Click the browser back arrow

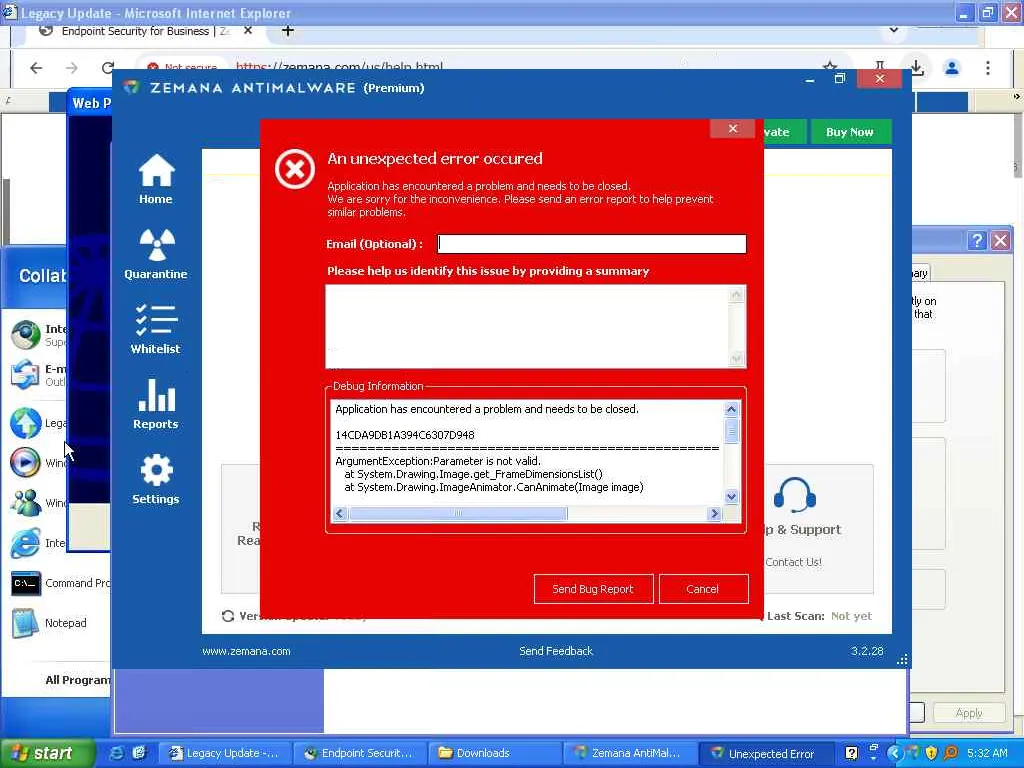[x=36, y=67]
